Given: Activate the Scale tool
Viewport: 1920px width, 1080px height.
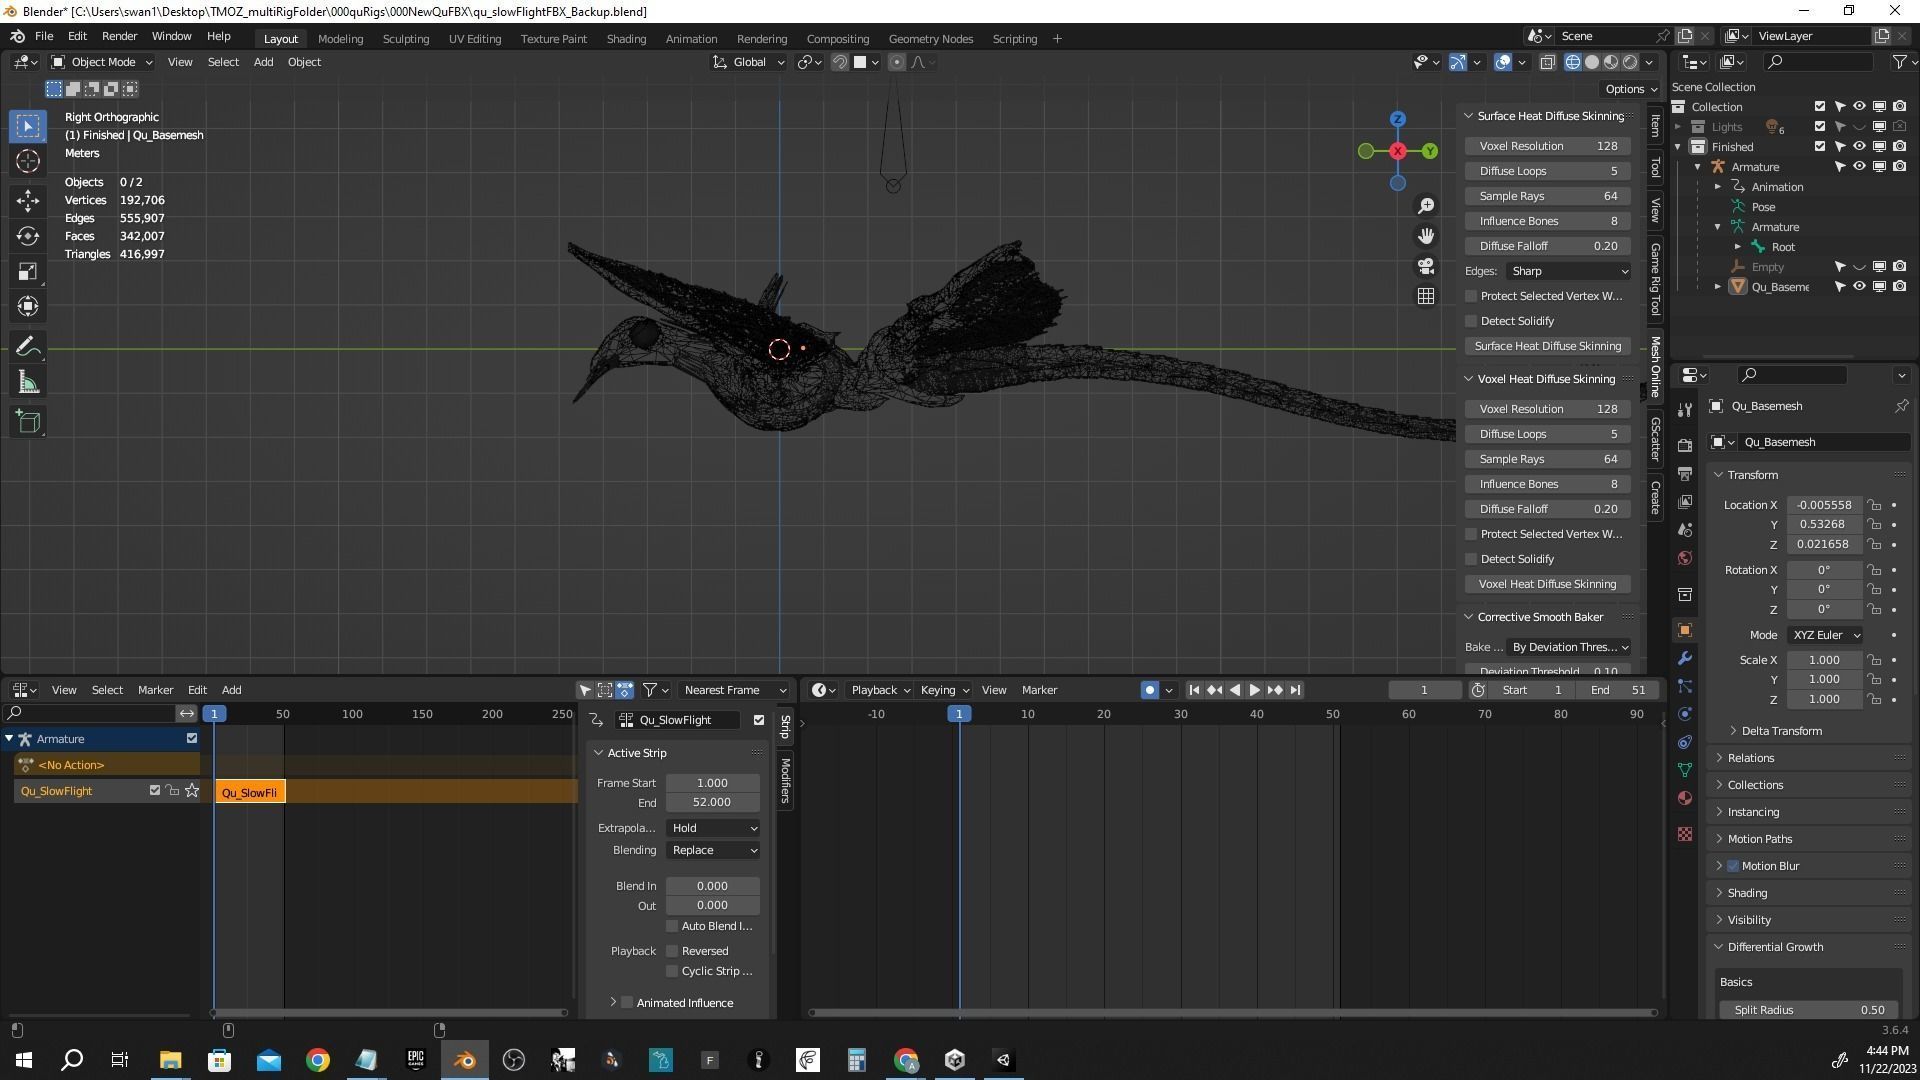Looking at the screenshot, I should tap(28, 271).
